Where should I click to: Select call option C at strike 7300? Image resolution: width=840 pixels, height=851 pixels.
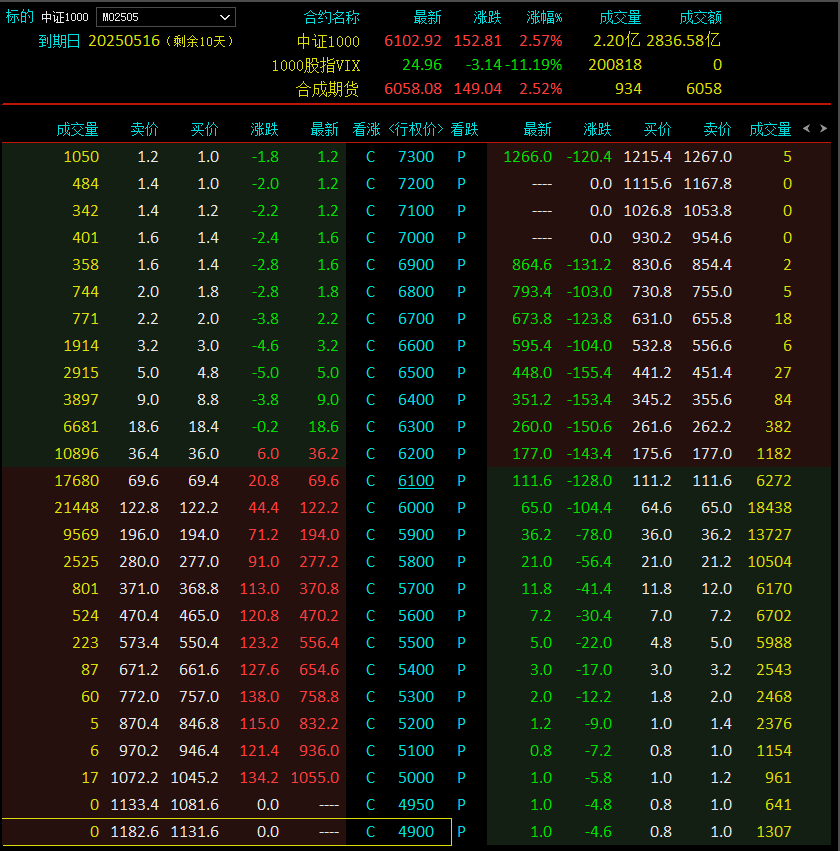coord(370,157)
